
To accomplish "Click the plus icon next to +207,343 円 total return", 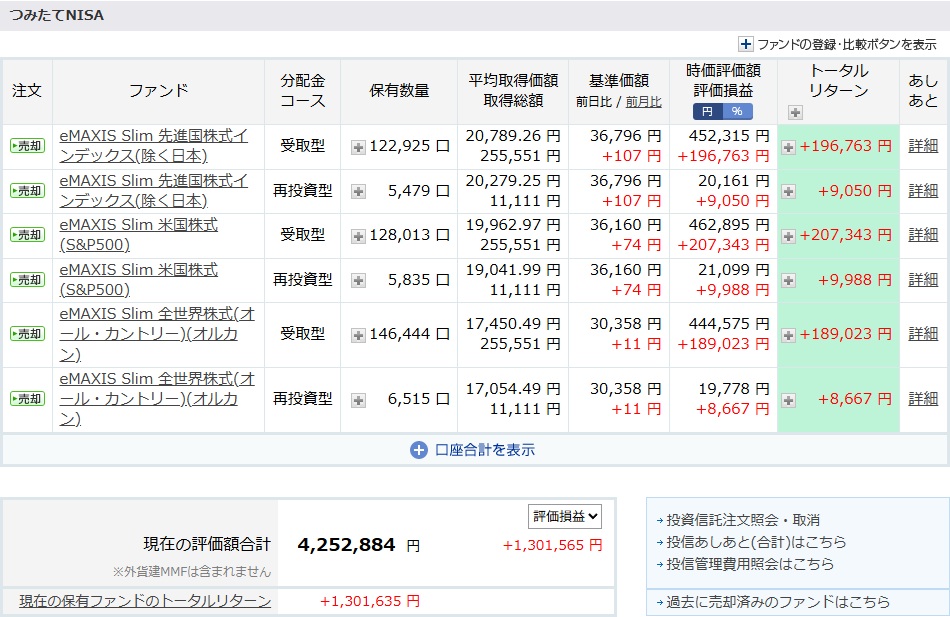I will (x=788, y=236).
